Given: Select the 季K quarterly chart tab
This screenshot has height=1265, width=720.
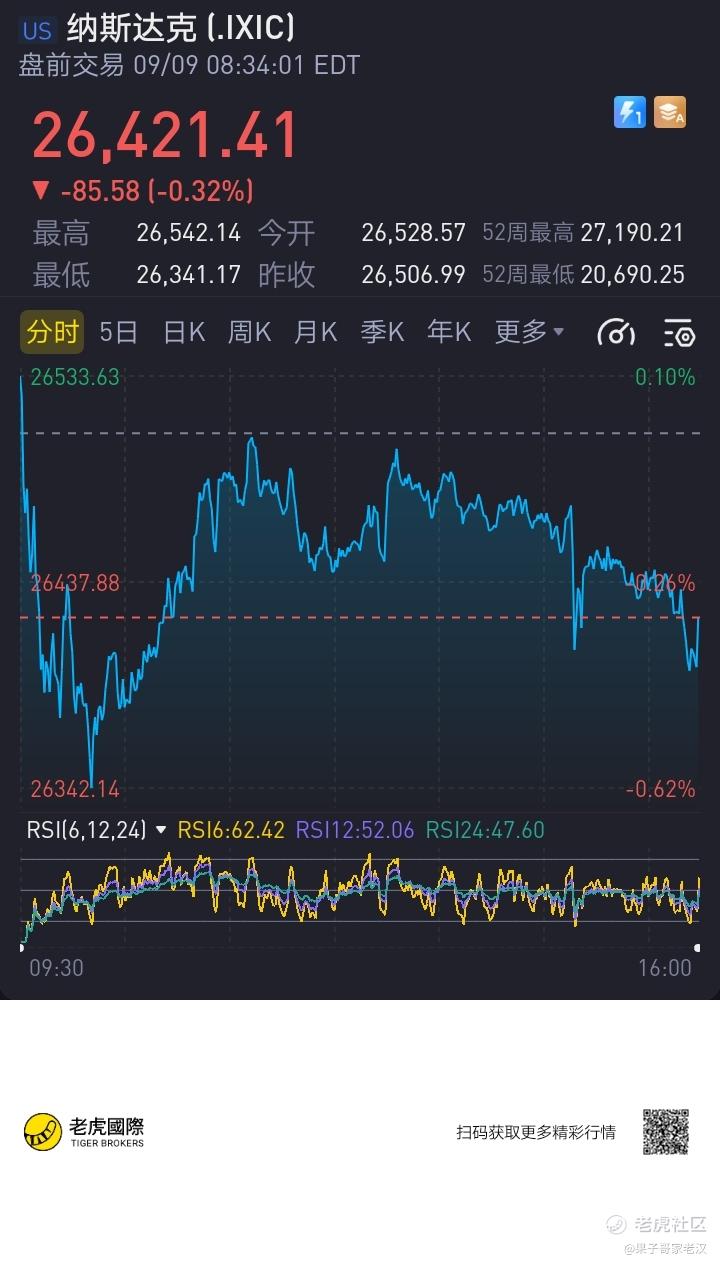Looking at the screenshot, I should (382, 332).
